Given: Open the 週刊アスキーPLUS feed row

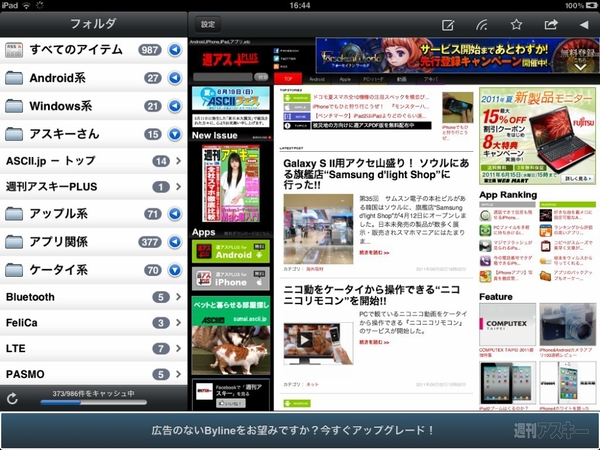Looking at the screenshot, I should [x=93, y=187].
